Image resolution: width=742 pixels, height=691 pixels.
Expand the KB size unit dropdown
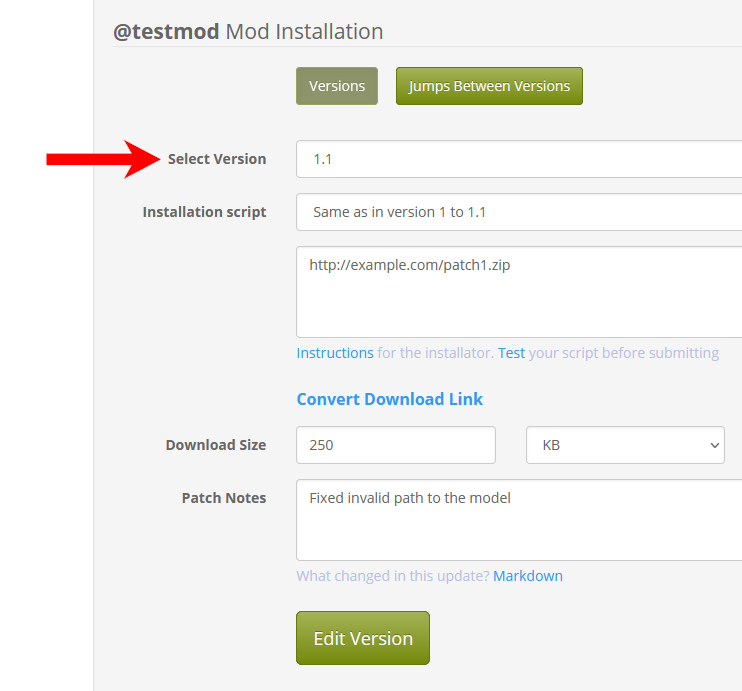[625, 445]
